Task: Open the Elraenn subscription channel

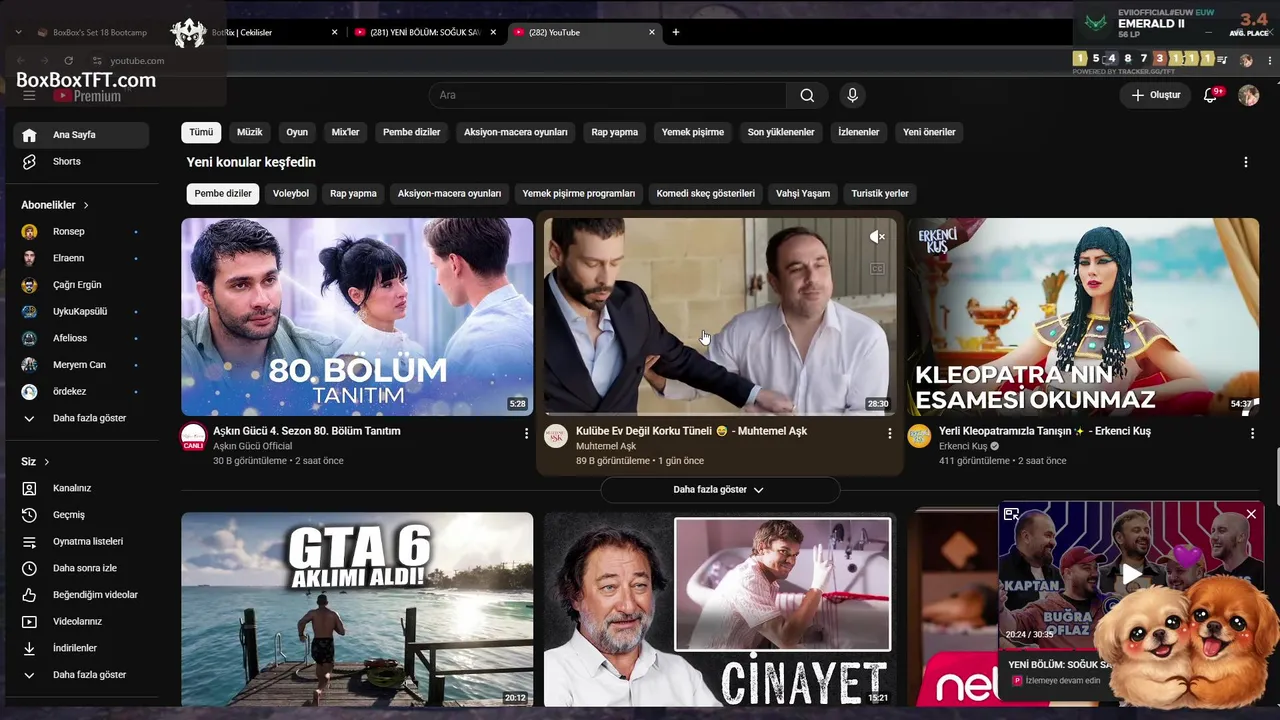Action: pyautogui.click(x=81, y=258)
